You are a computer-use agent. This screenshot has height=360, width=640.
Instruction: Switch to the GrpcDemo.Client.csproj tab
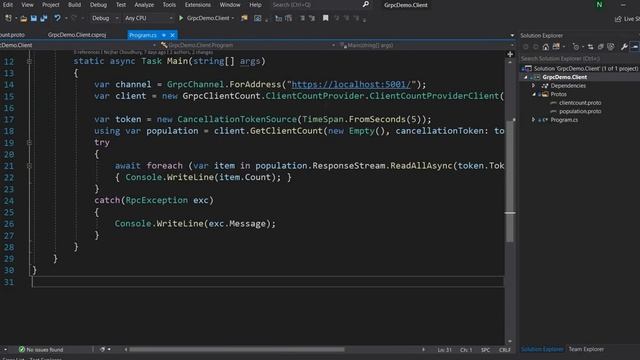[x=77, y=35]
